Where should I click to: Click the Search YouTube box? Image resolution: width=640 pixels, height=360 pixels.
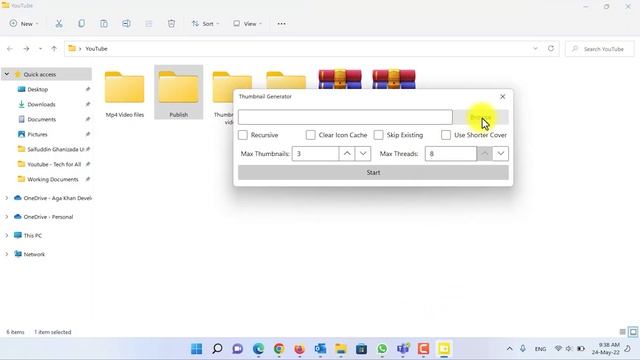click(600, 49)
